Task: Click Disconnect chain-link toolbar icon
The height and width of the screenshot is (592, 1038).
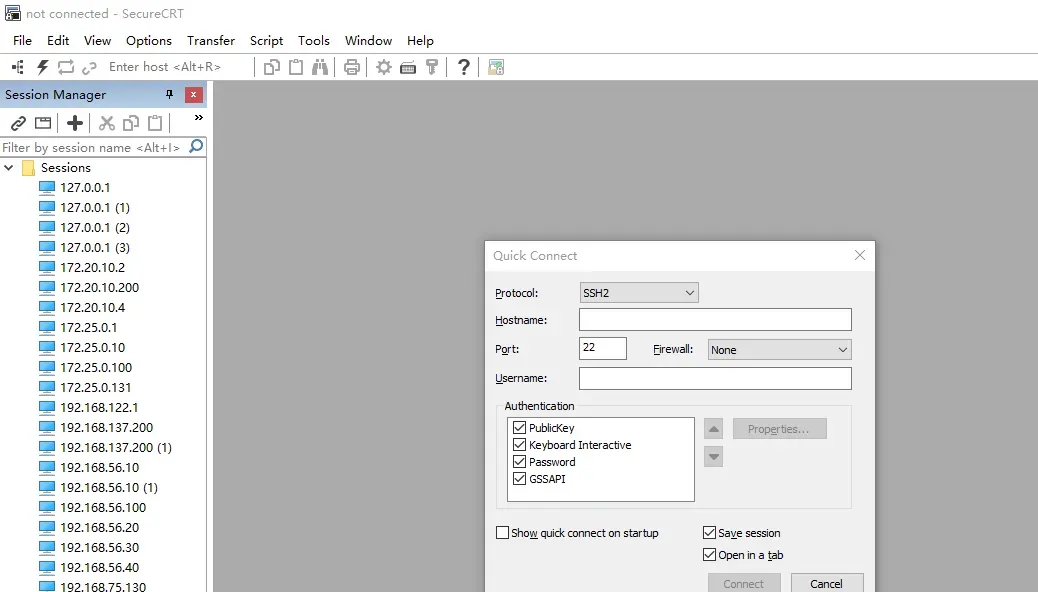Action: click(89, 67)
